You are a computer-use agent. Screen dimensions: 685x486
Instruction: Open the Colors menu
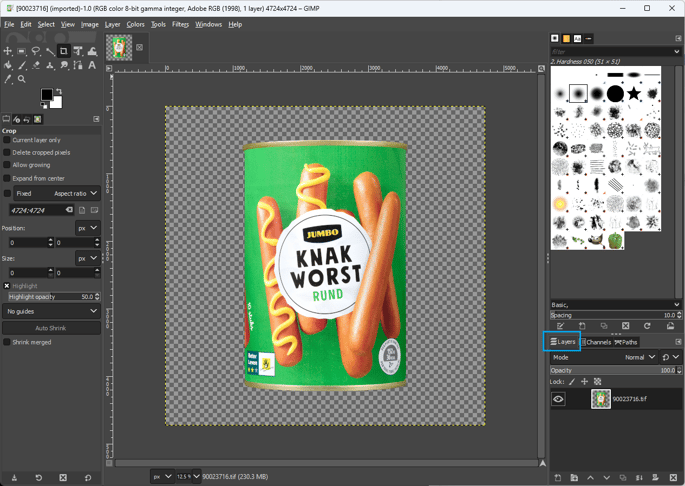pos(135,24)
